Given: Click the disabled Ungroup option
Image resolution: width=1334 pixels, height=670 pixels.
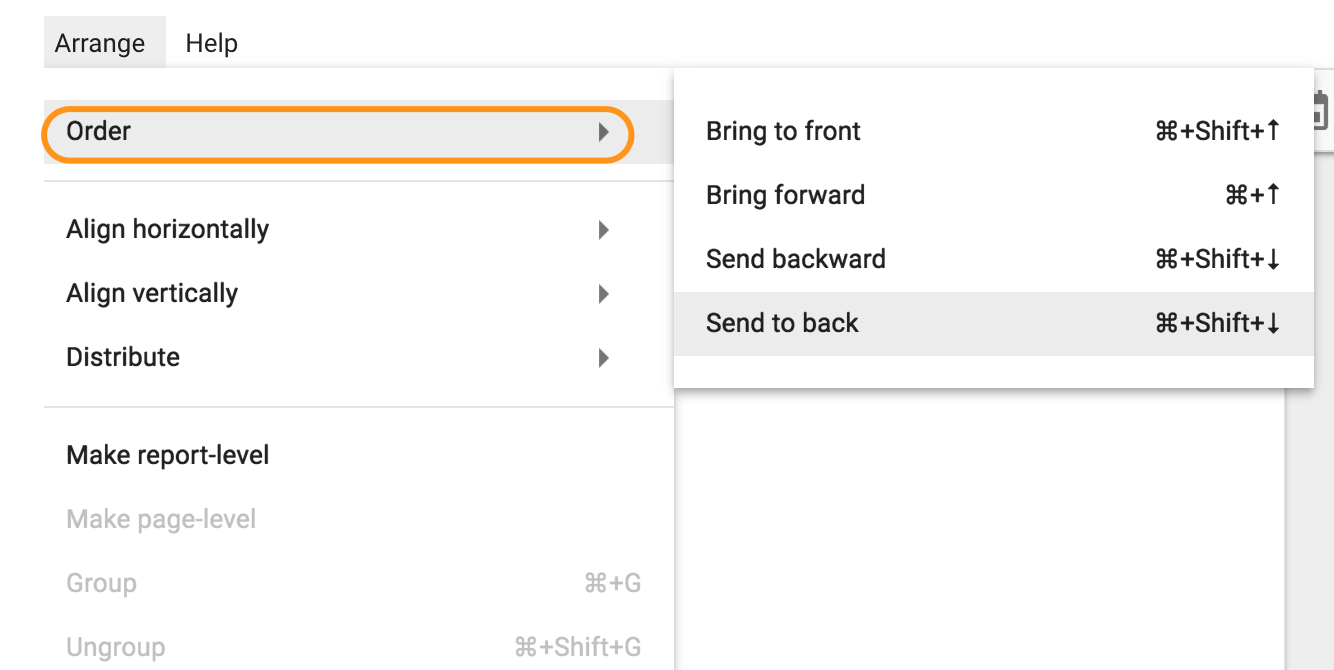Looking at the screenshot, I should pos(116,647).
